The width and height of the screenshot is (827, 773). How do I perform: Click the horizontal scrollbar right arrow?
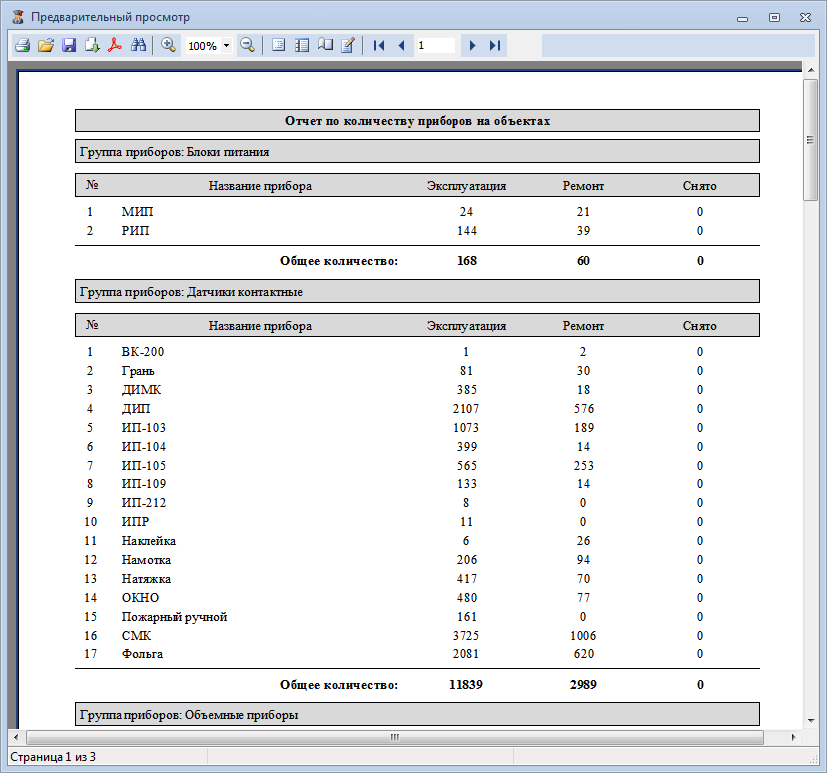[x=793, y=737]
